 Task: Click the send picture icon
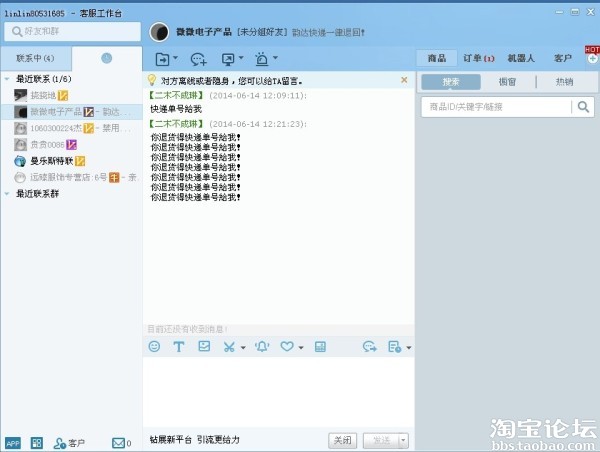point(204,346)
